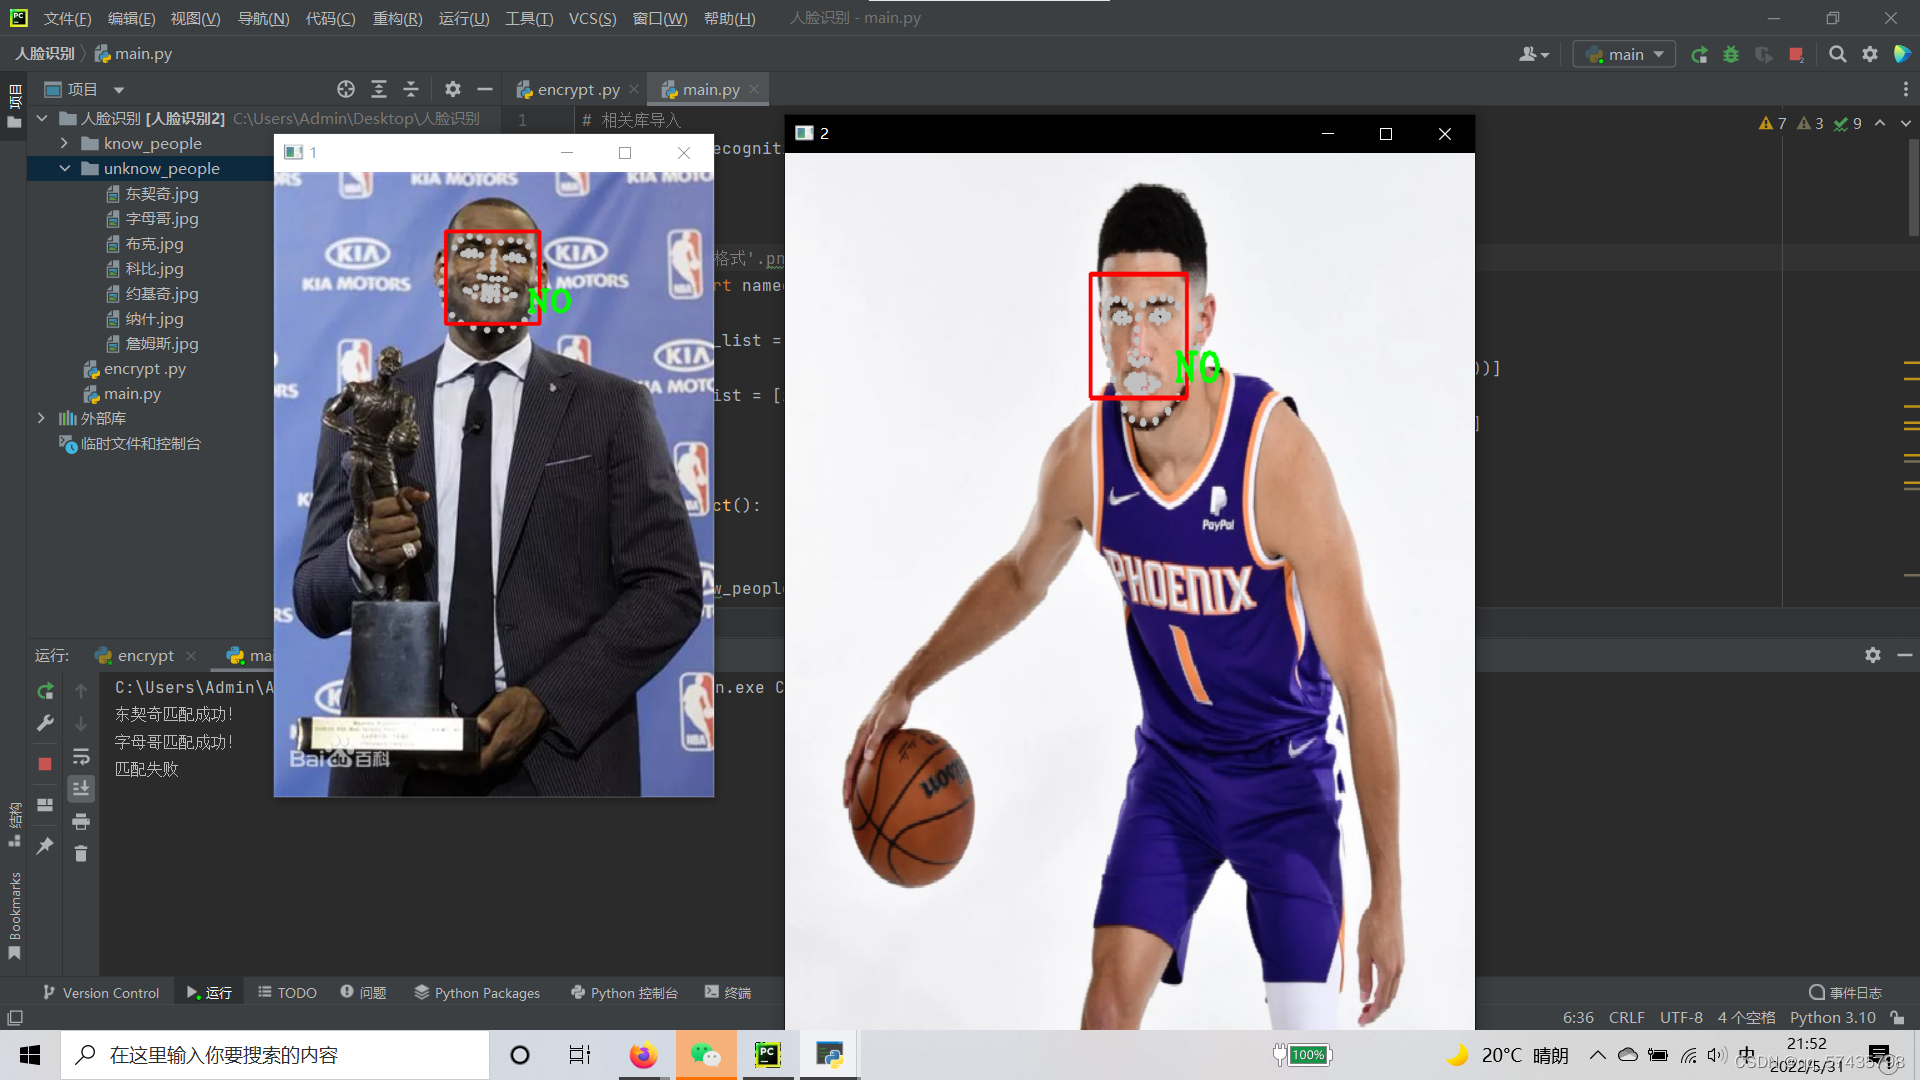Open TODO tool window
The image size is (1920, 1080).
click(x=287, y=993)
